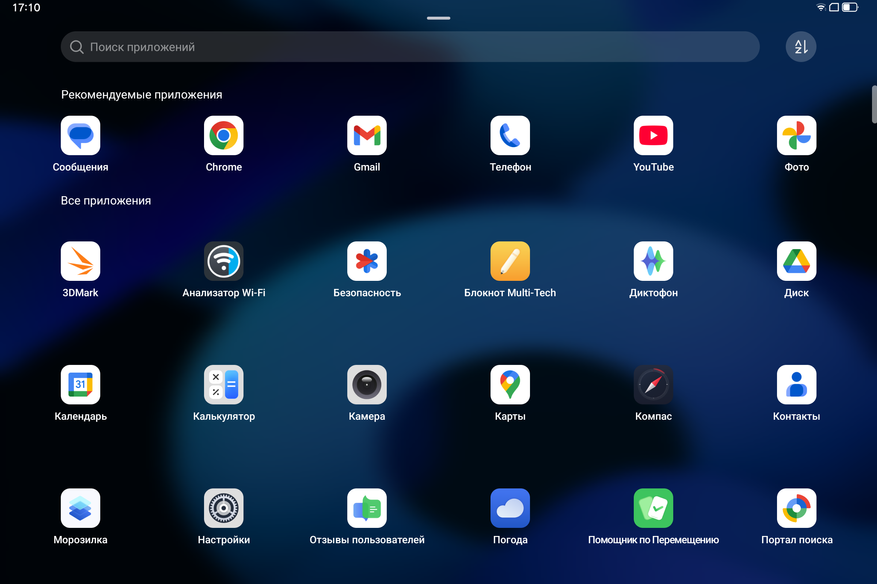The image size is (877, 584).
Task: Open the Настройки settings app
Action: point(224,508)
